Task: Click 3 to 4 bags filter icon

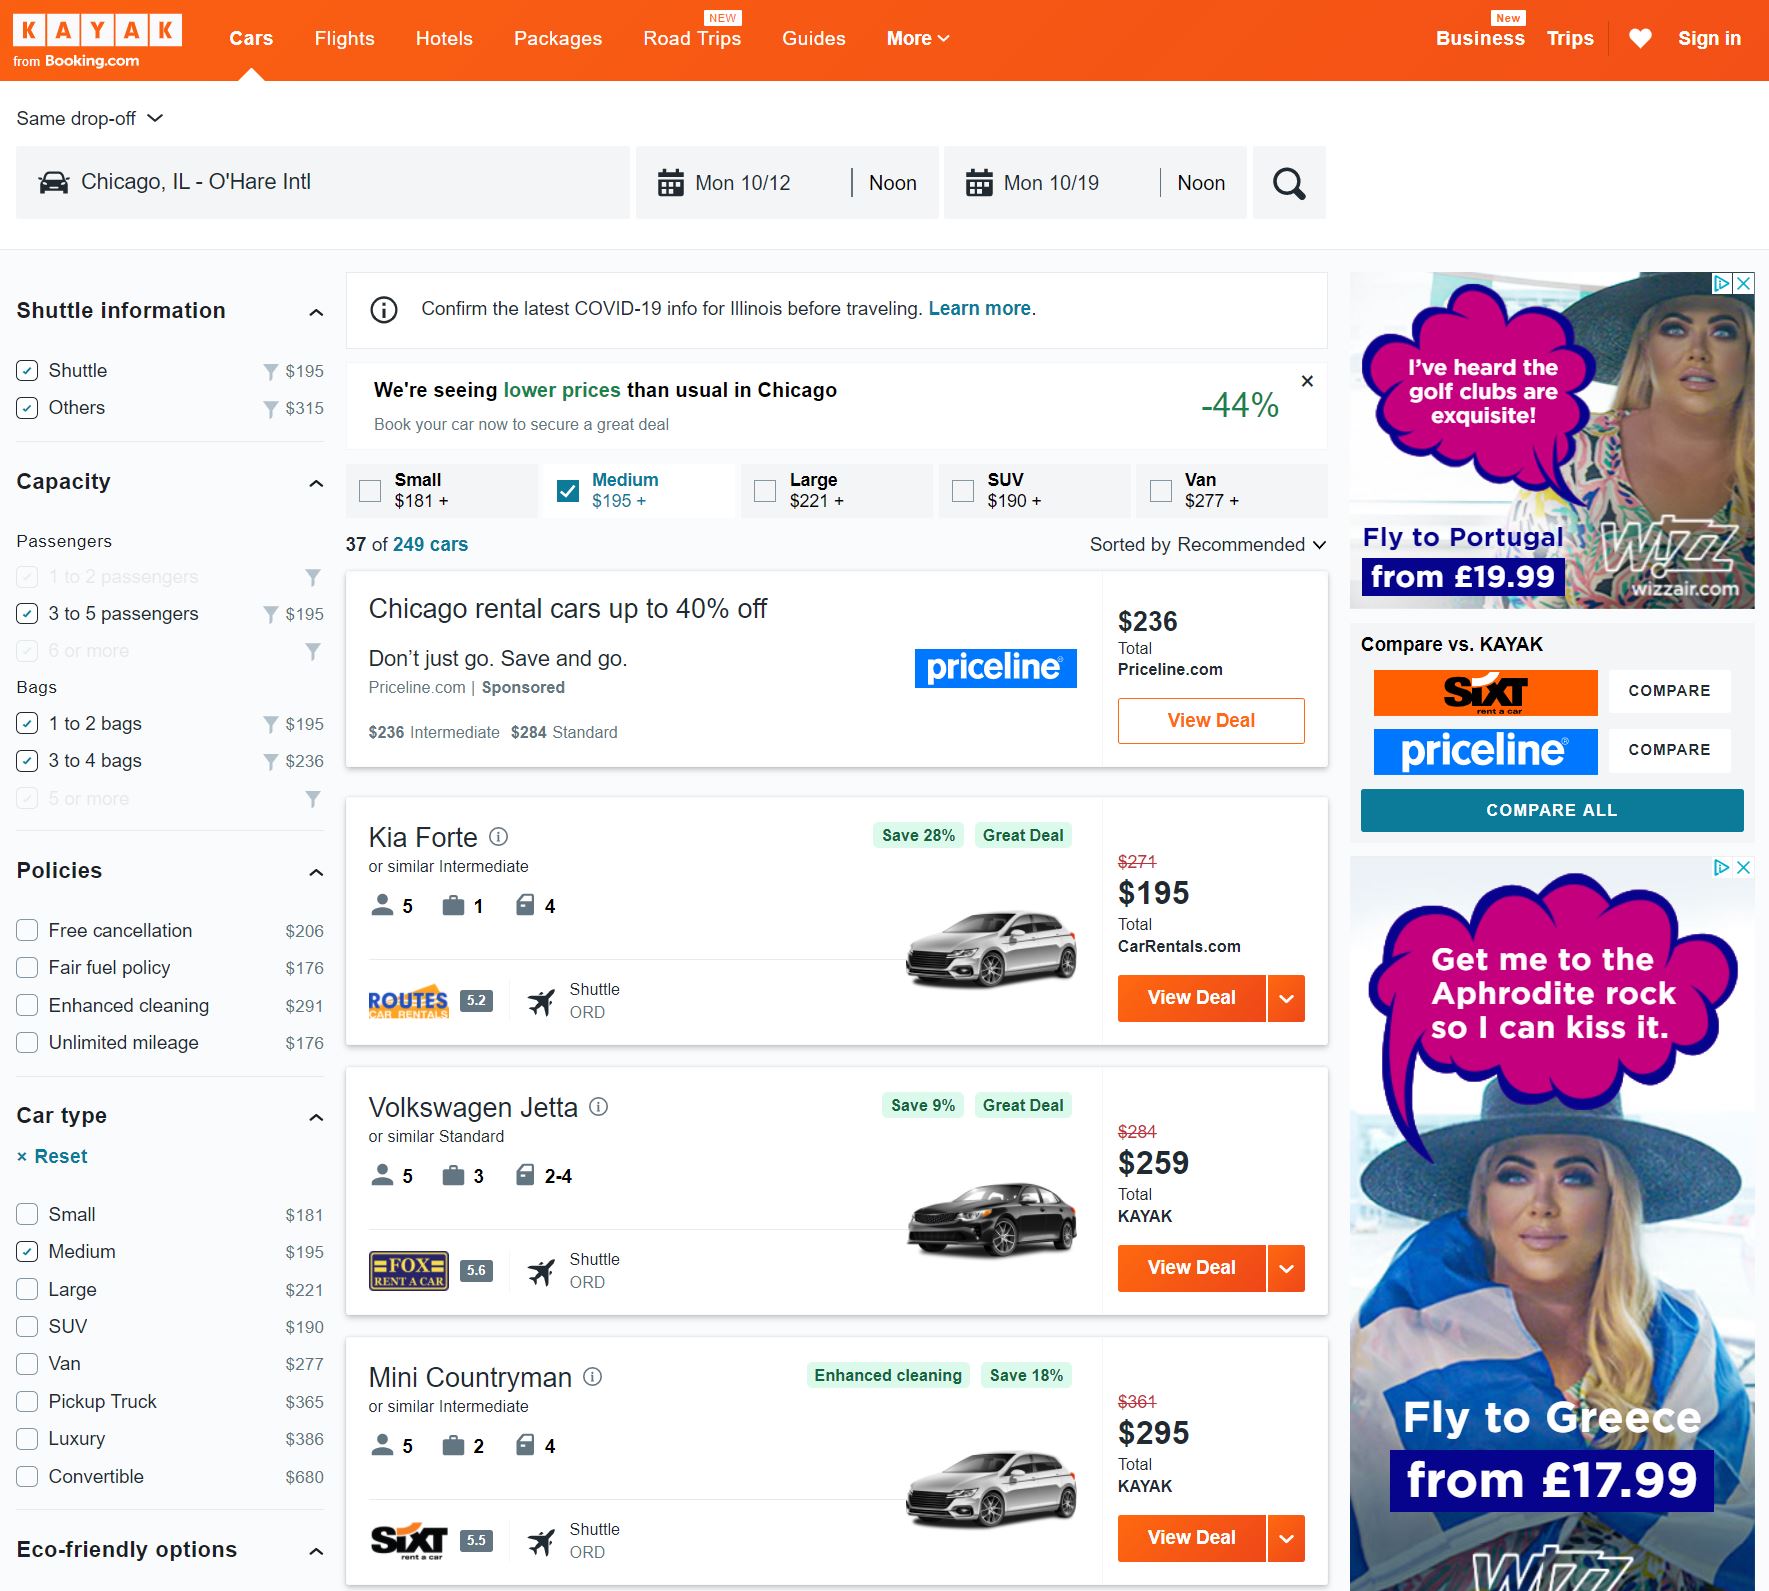Action: pos(270,761)
